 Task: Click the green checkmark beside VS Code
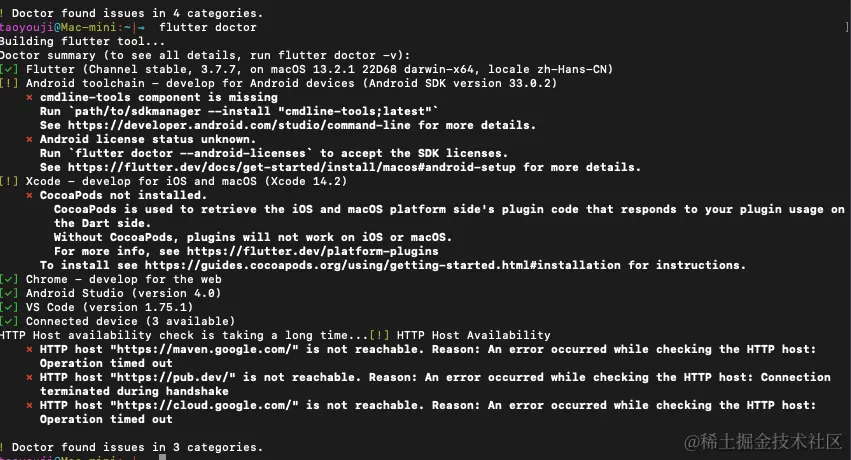tap(9, 307)
